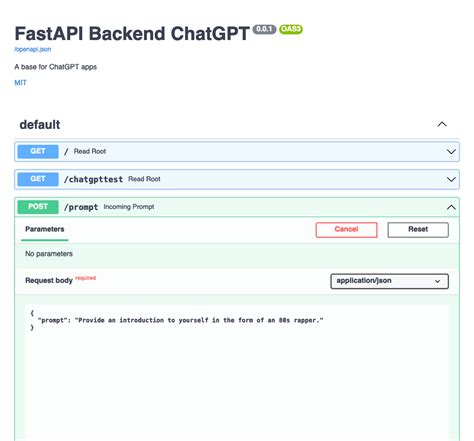
Task: Click the GET badge for /chatgpttest
Action: coord(38,179)
